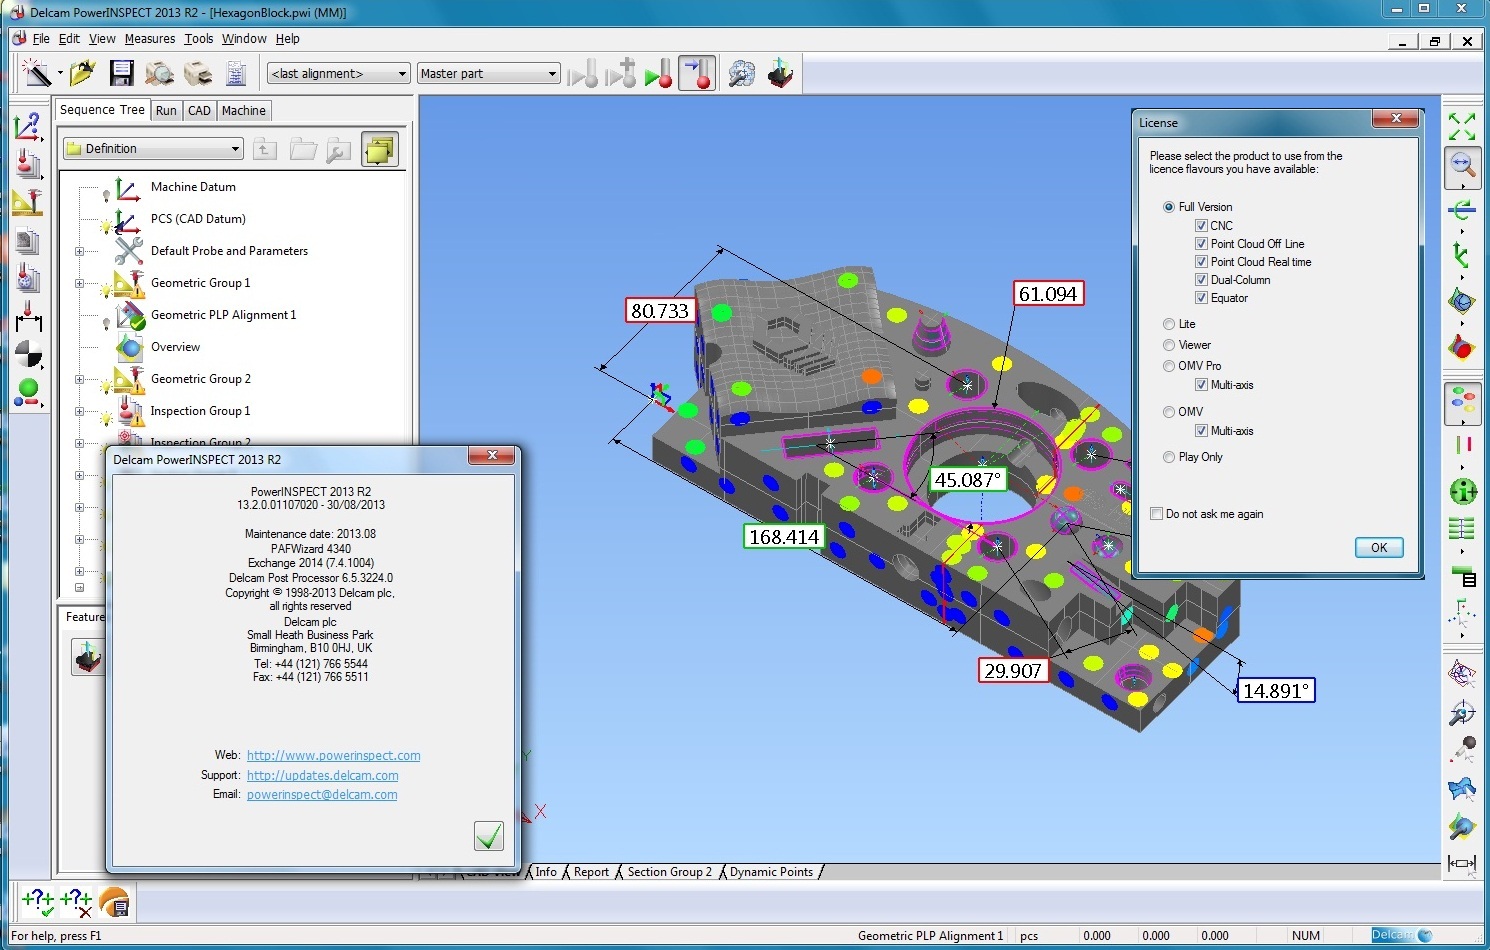Open the Section Group 2 bottom tab

670,872
